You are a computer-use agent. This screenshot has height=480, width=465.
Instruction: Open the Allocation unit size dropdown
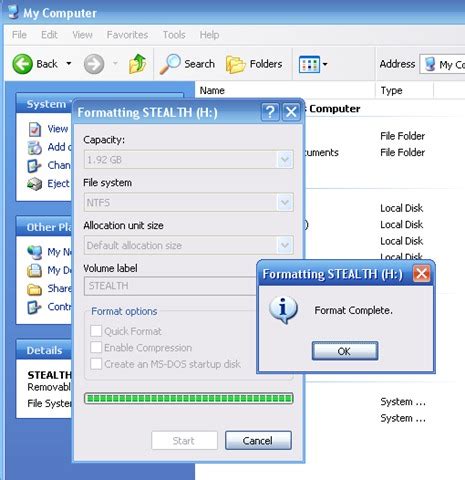click(x=285, y=245)
